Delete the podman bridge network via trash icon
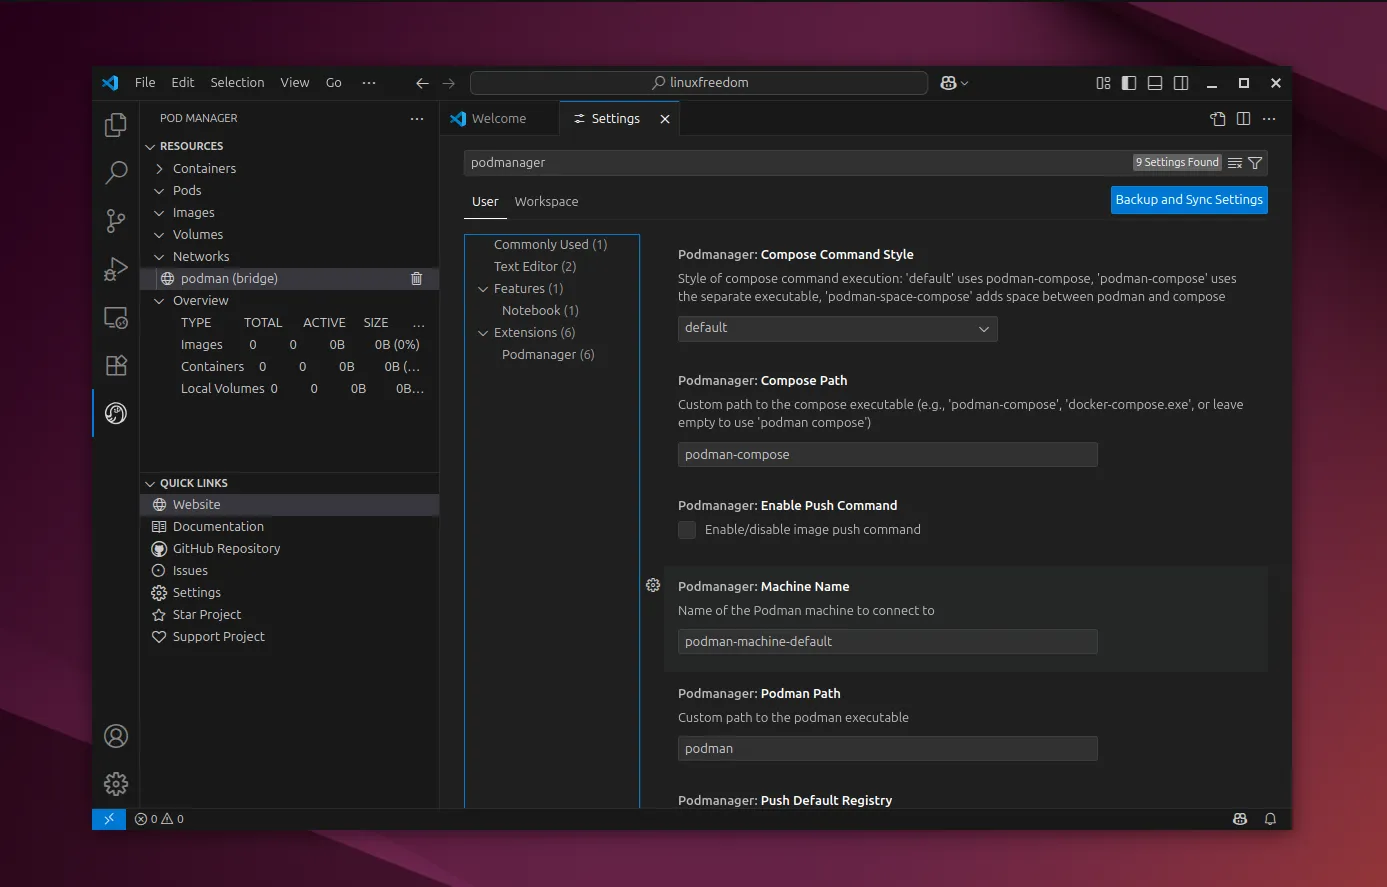The height and width of the screenshot is (887, 1387). click(416, 278)
